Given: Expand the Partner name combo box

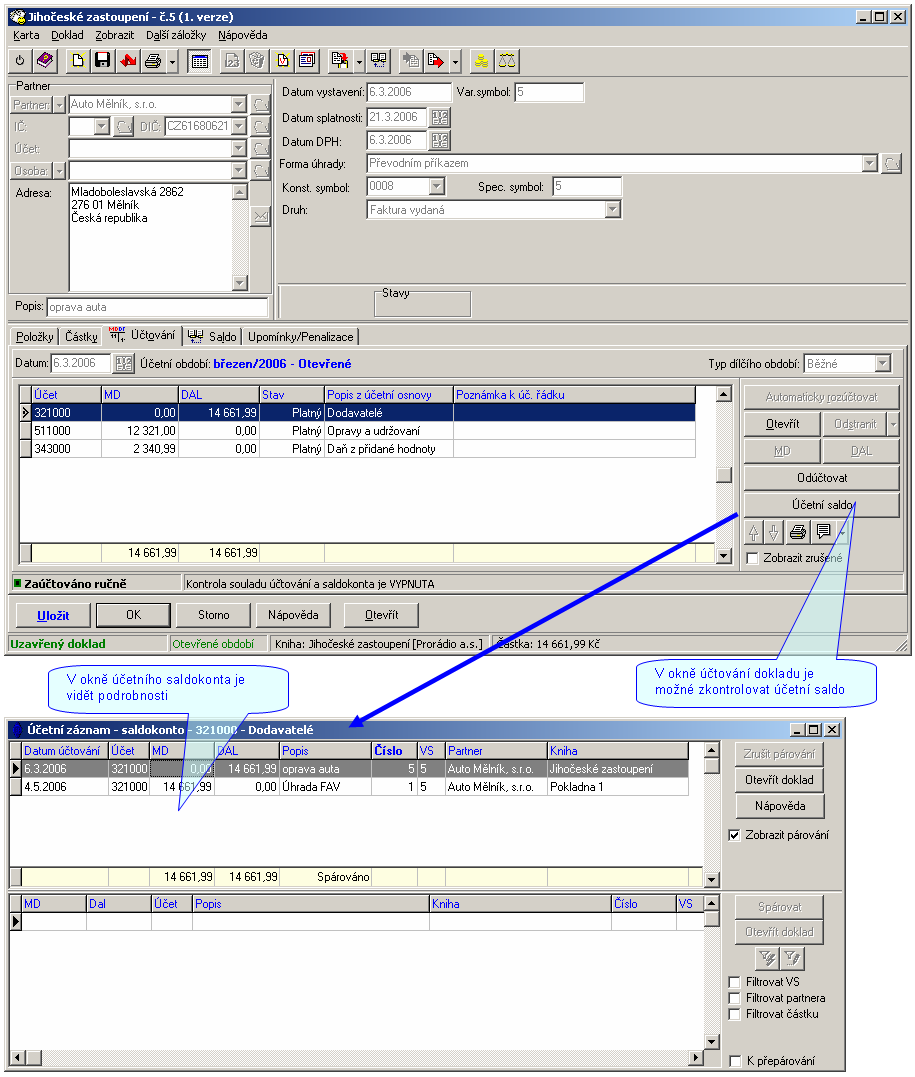Looking at the screenshot, I should tap(239, 104).
